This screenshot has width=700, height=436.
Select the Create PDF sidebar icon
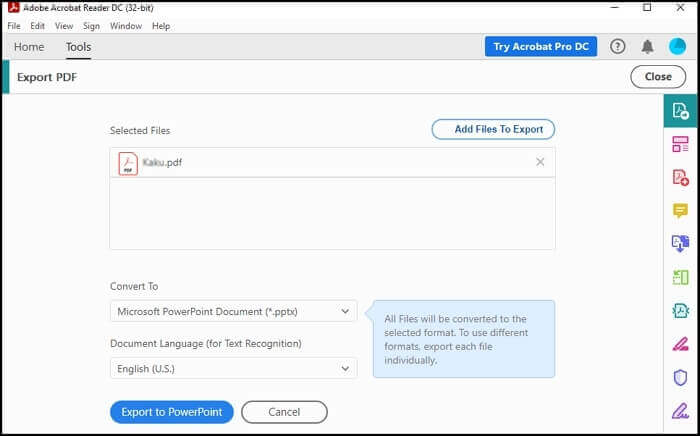coord(681,178)
